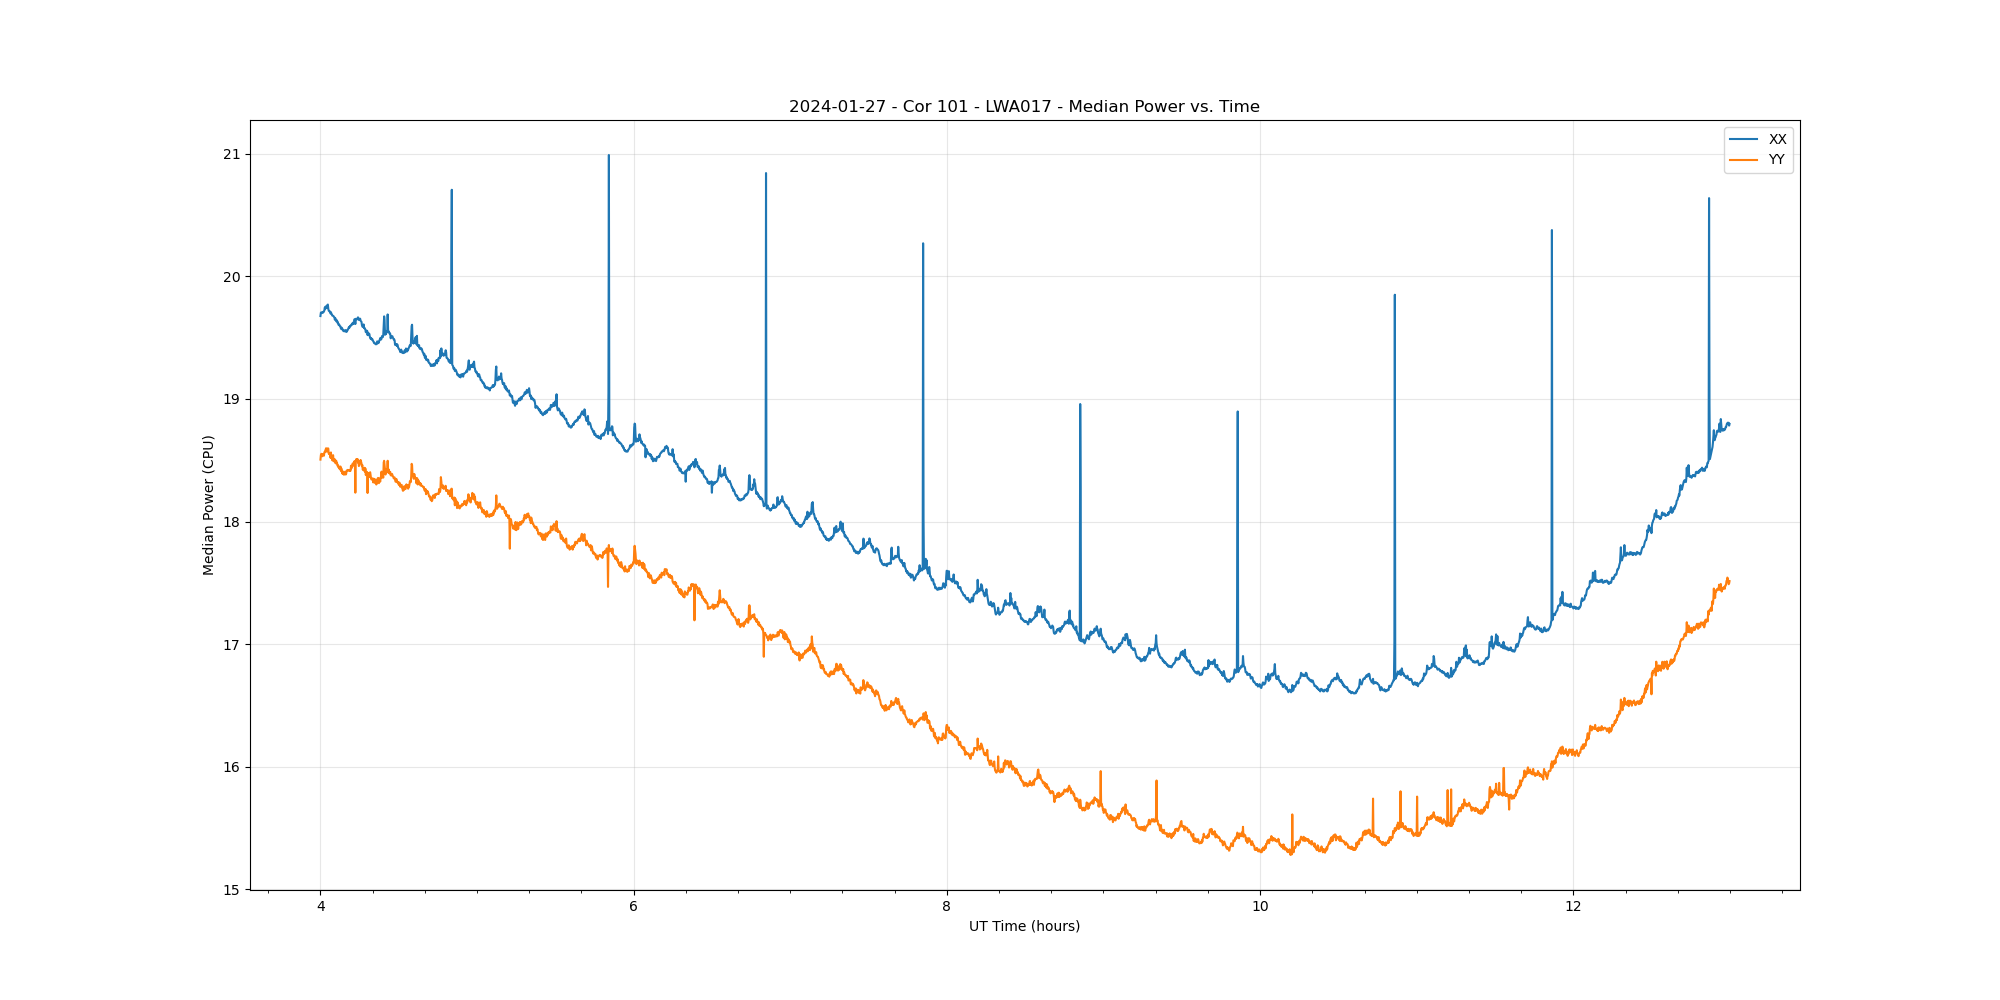Click the blue spike peak just before hour 9
This screenshot has height=1000, width=2000.
click(x=1080, y=405)
